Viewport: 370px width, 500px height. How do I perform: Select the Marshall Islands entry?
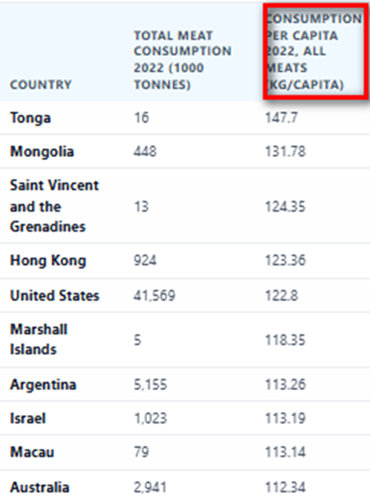click(x=39, y=340)
